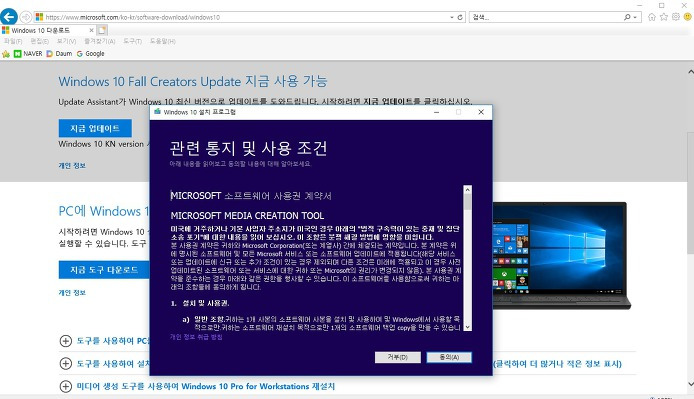Image resolution: width=694 pixels, height=399 pixels.
Task: Open the search provider dropdown arrow
Action: [636, 17]
